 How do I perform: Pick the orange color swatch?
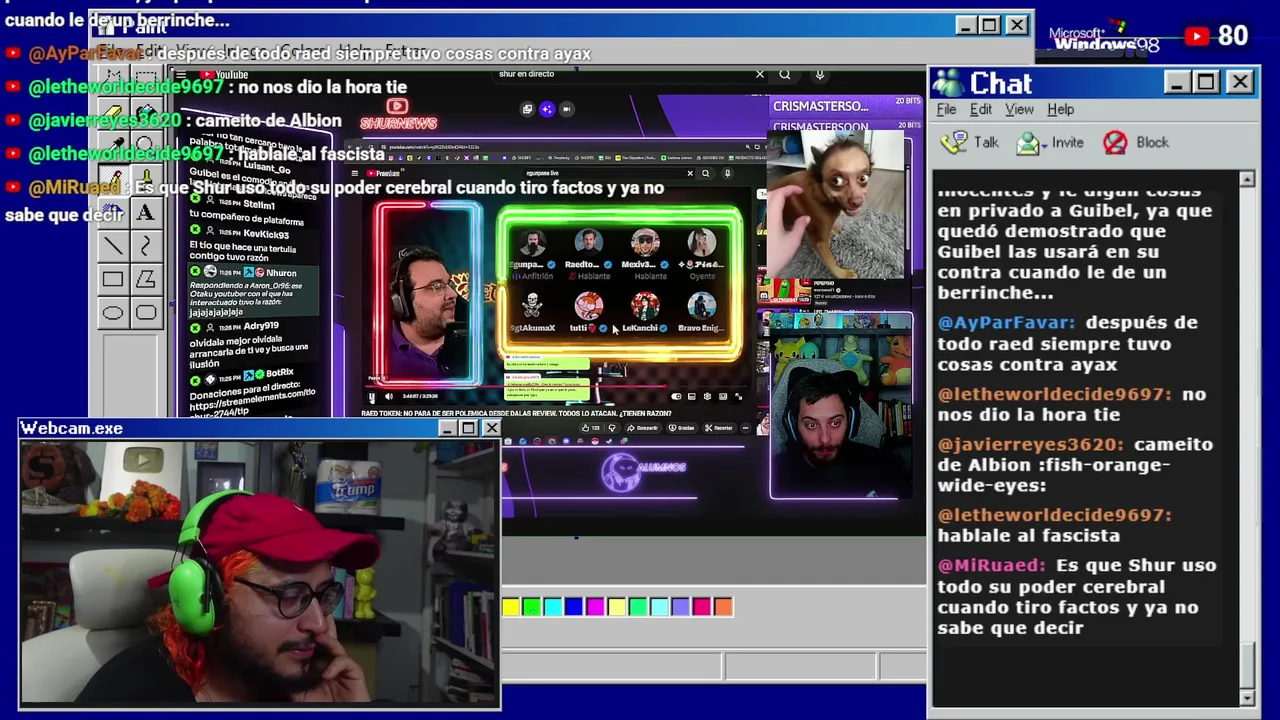[723, 606]
